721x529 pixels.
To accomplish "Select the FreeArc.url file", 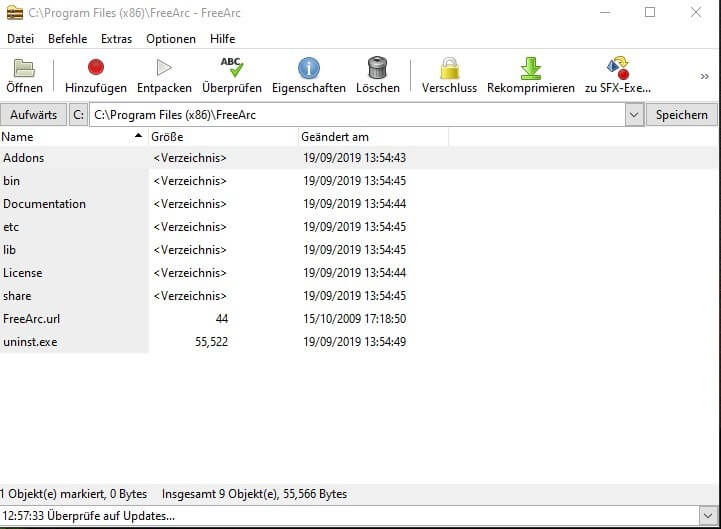I will (359, 319).
